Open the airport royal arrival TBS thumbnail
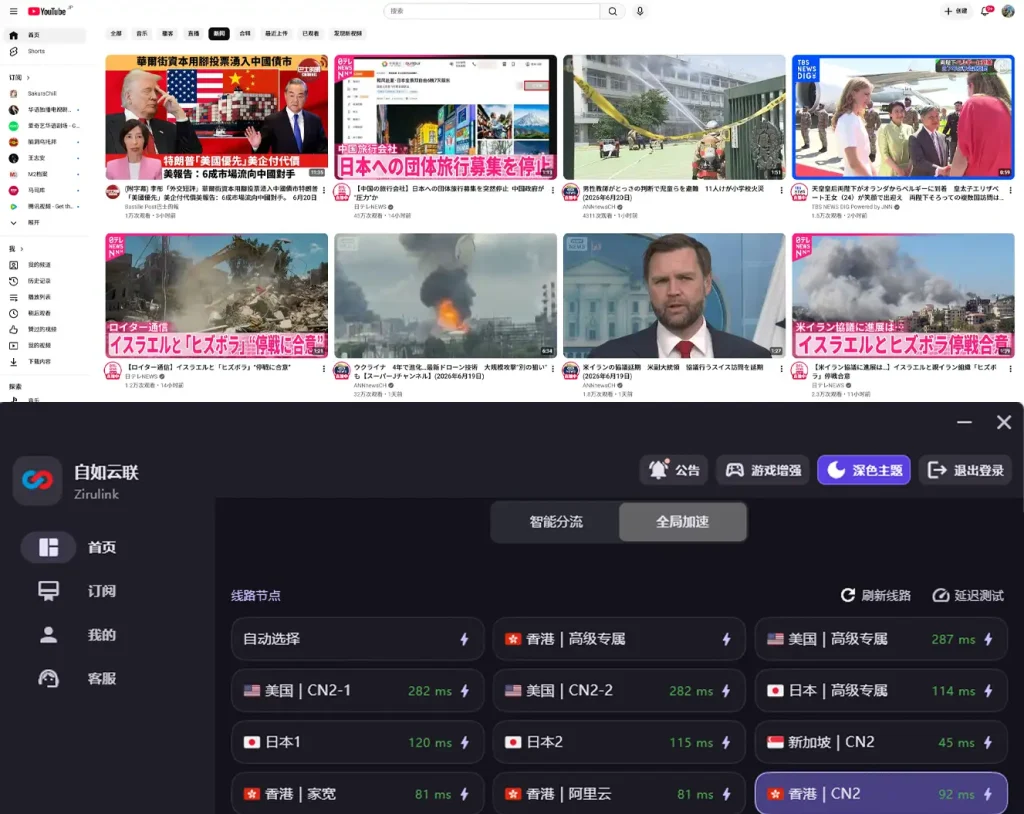Viewport: 1024px width, 814px height. [903, 117]
